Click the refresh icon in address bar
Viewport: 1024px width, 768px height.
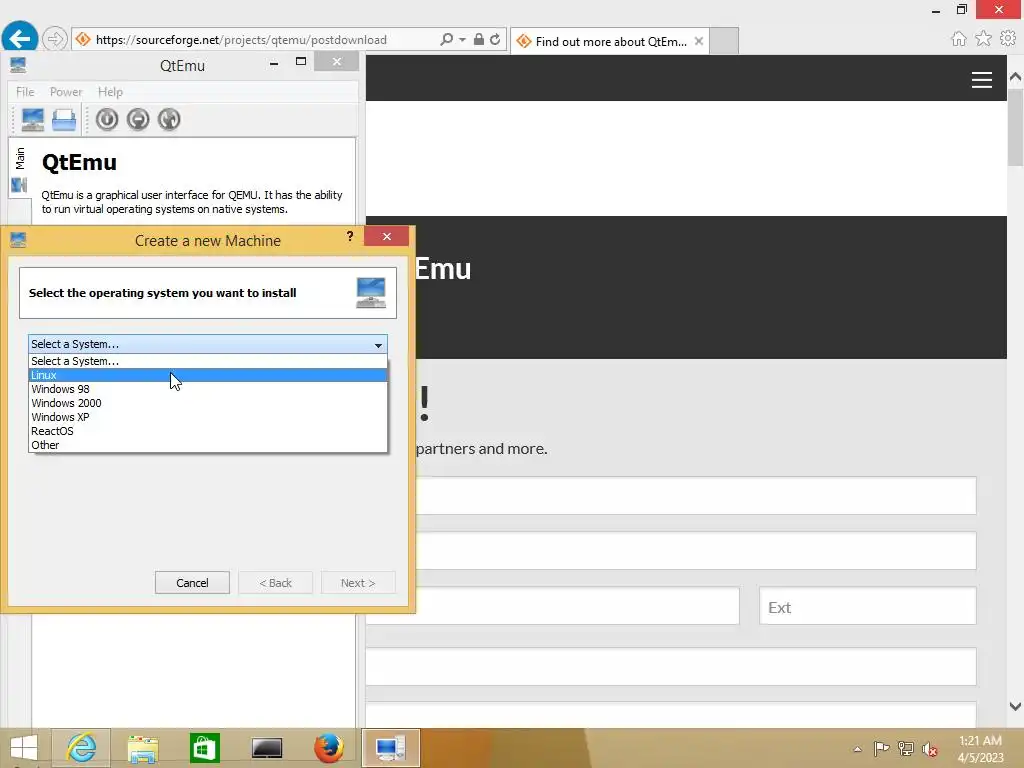(x=495, y=39)
